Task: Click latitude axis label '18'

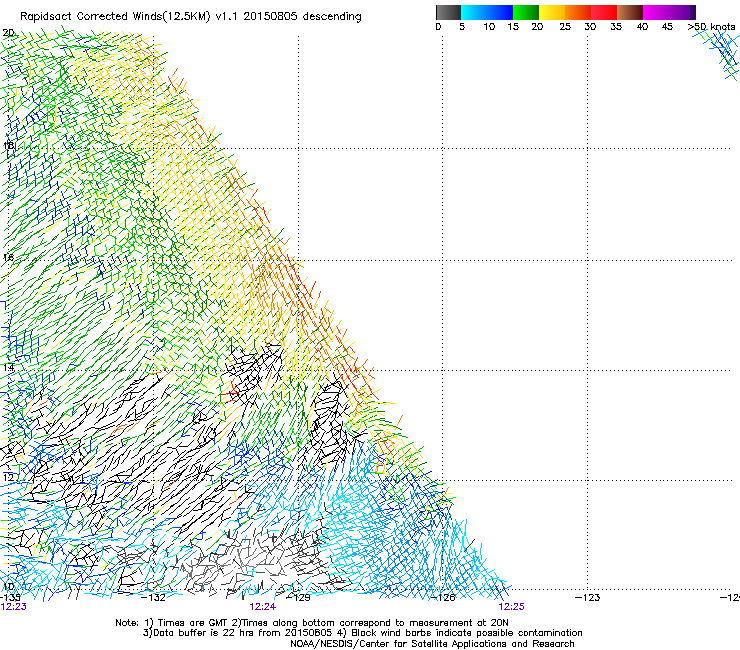Action: [8, 145]
